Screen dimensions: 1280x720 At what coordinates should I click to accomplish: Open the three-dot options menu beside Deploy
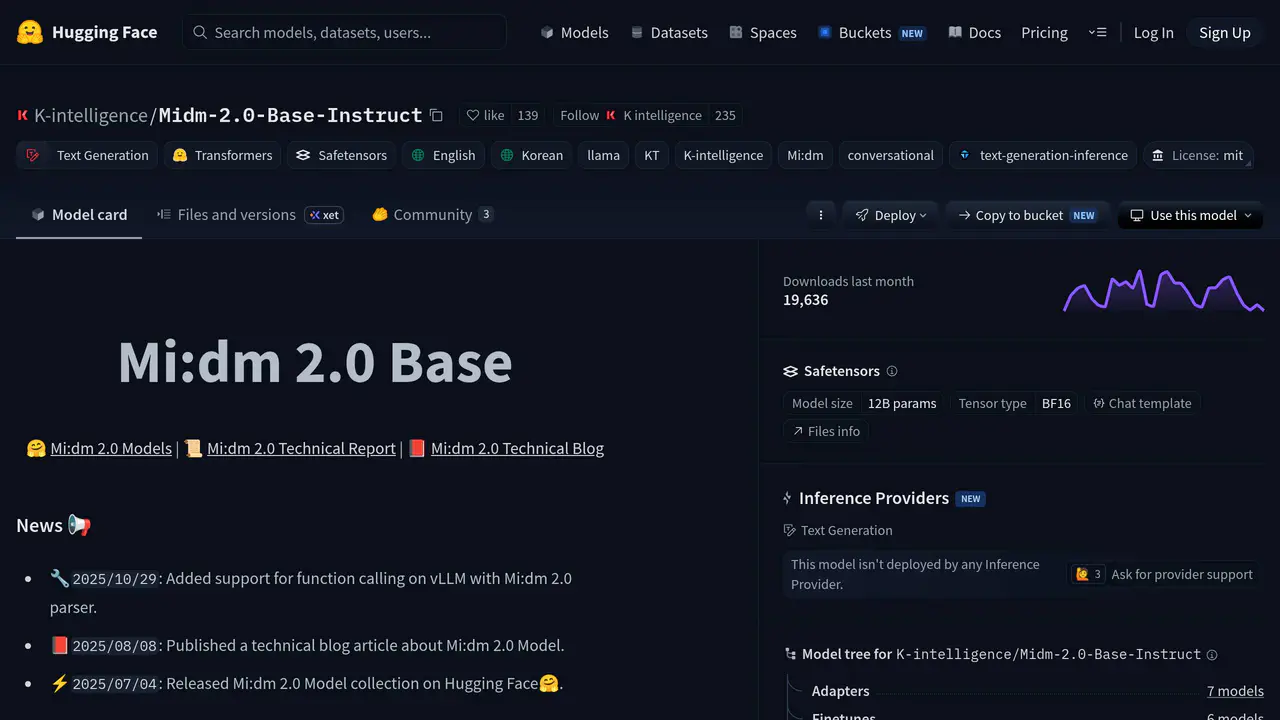[821, 215]
